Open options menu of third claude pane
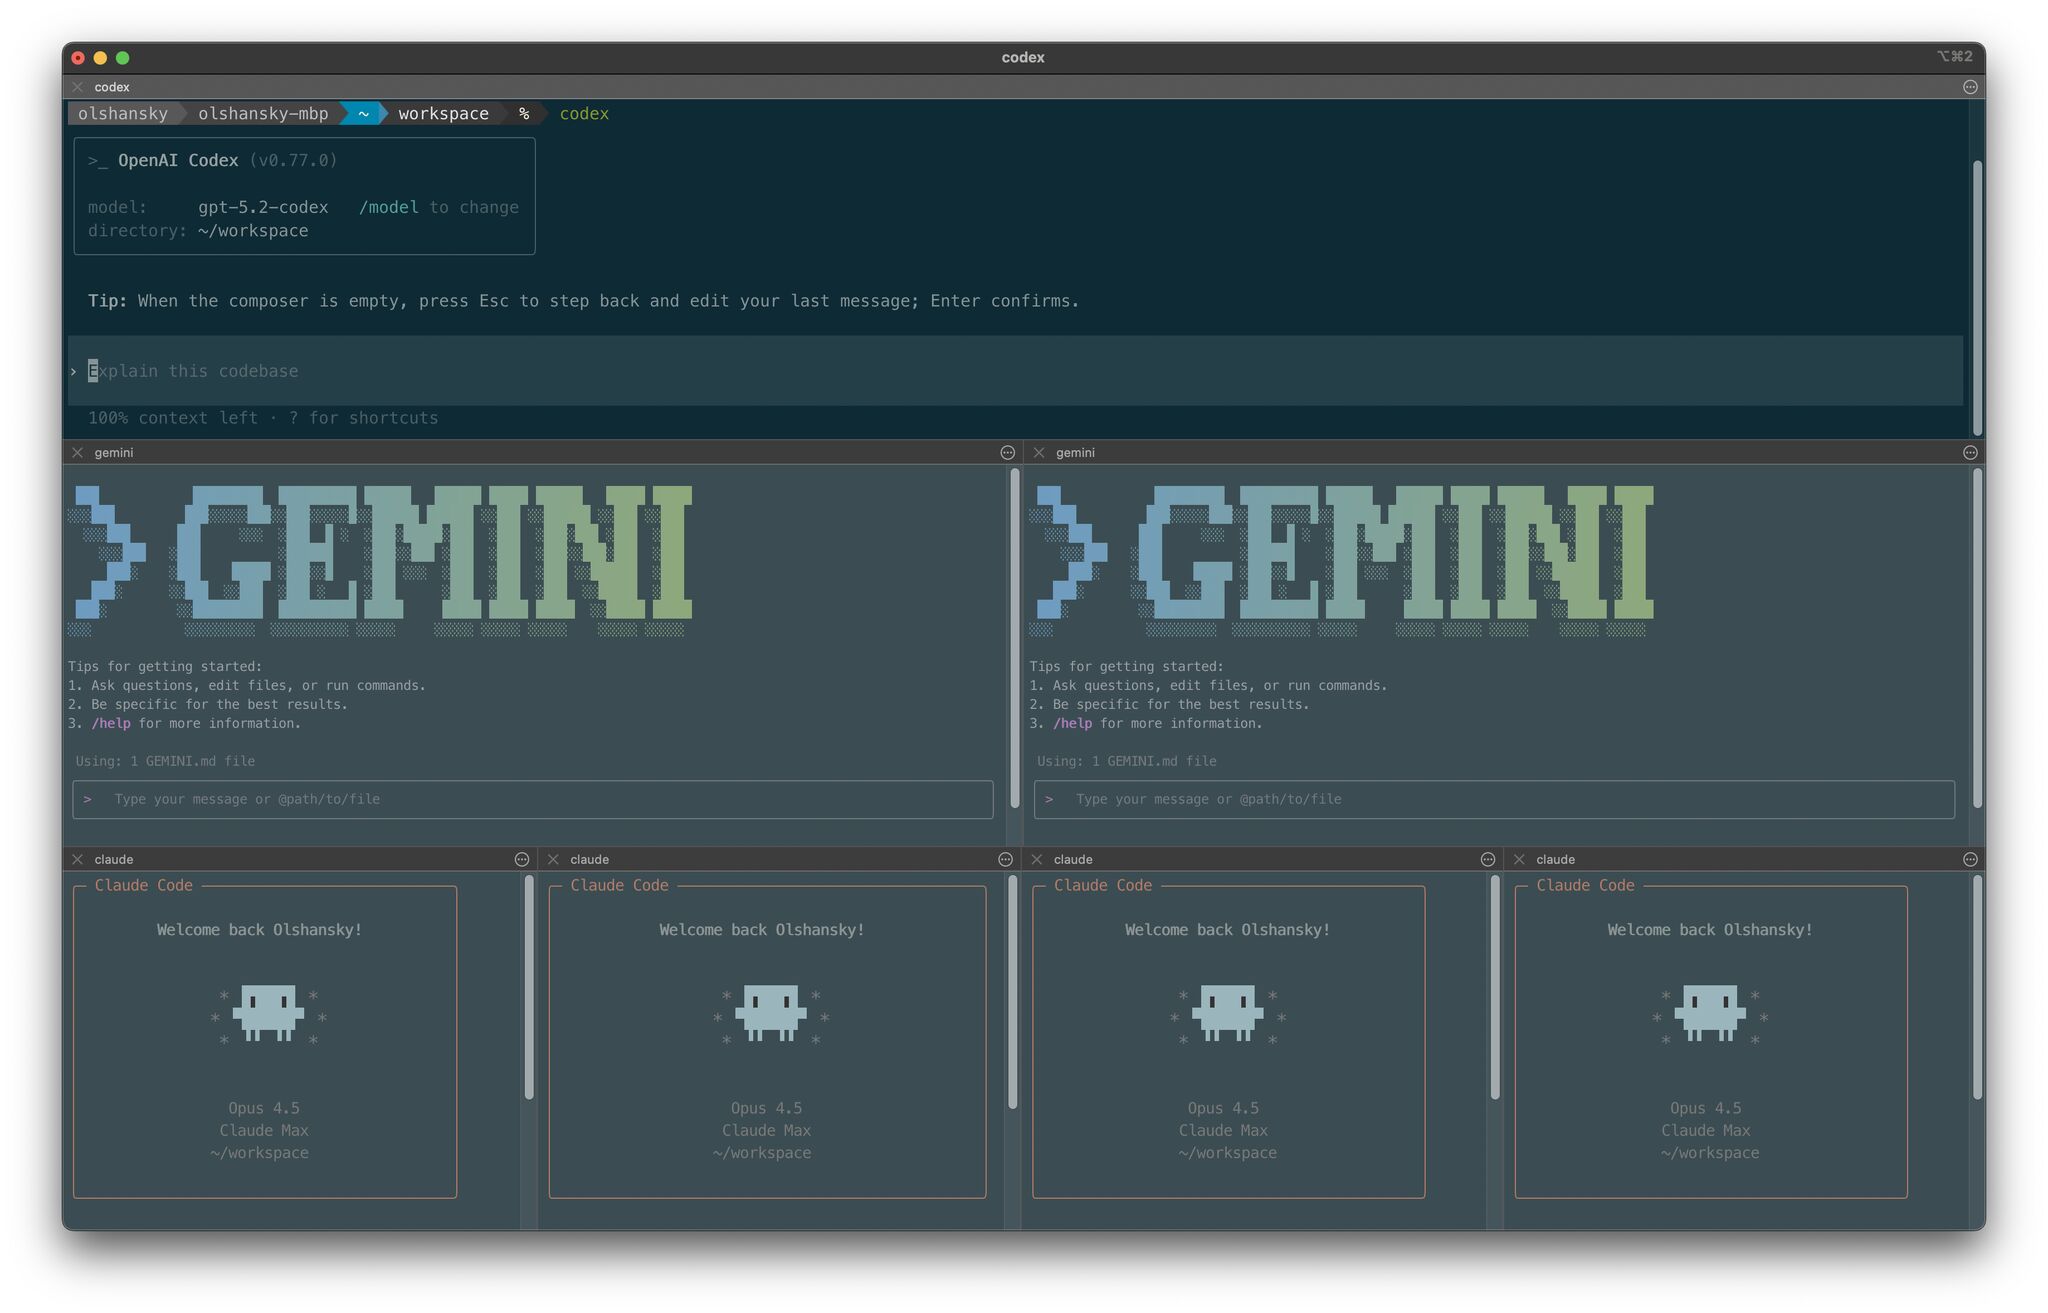This screenshot has height=1313, width=2048. tap(1487, 860)
